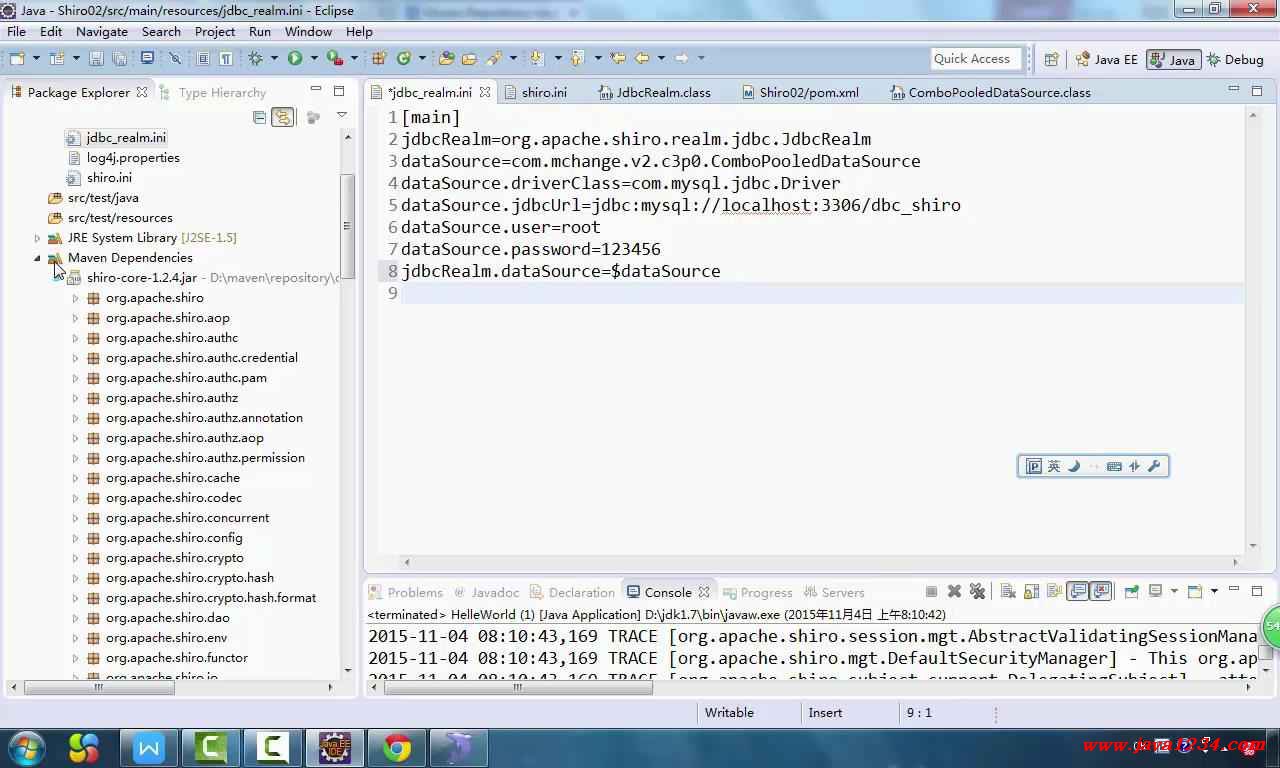Toggle Link with Editor in Package Explorer

283,117
